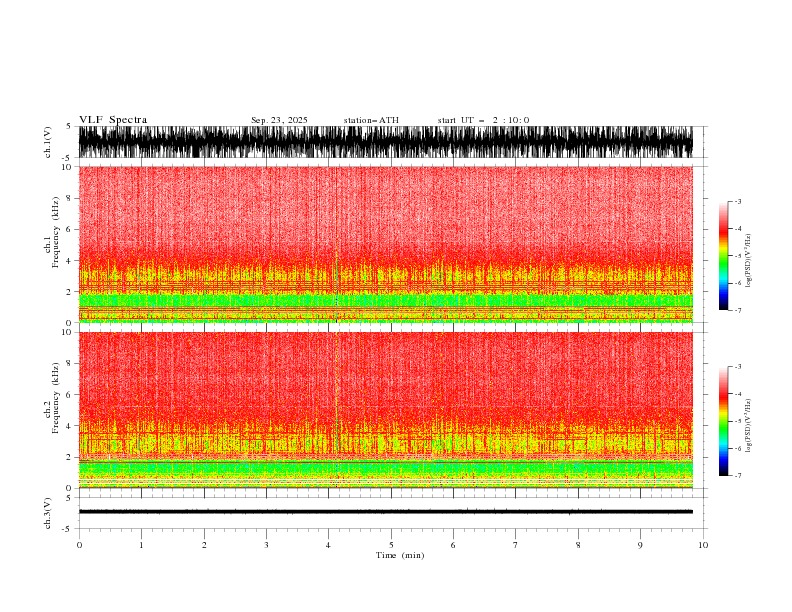The height and width of the screenshot is (612, 792).
Task: Click the 'Time (min)' axis label
Action: pyautogui.click(x=400, y=555)
